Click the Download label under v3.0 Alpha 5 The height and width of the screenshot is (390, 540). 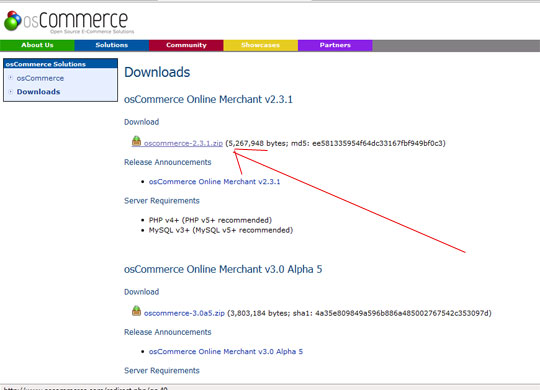(142, 292)
